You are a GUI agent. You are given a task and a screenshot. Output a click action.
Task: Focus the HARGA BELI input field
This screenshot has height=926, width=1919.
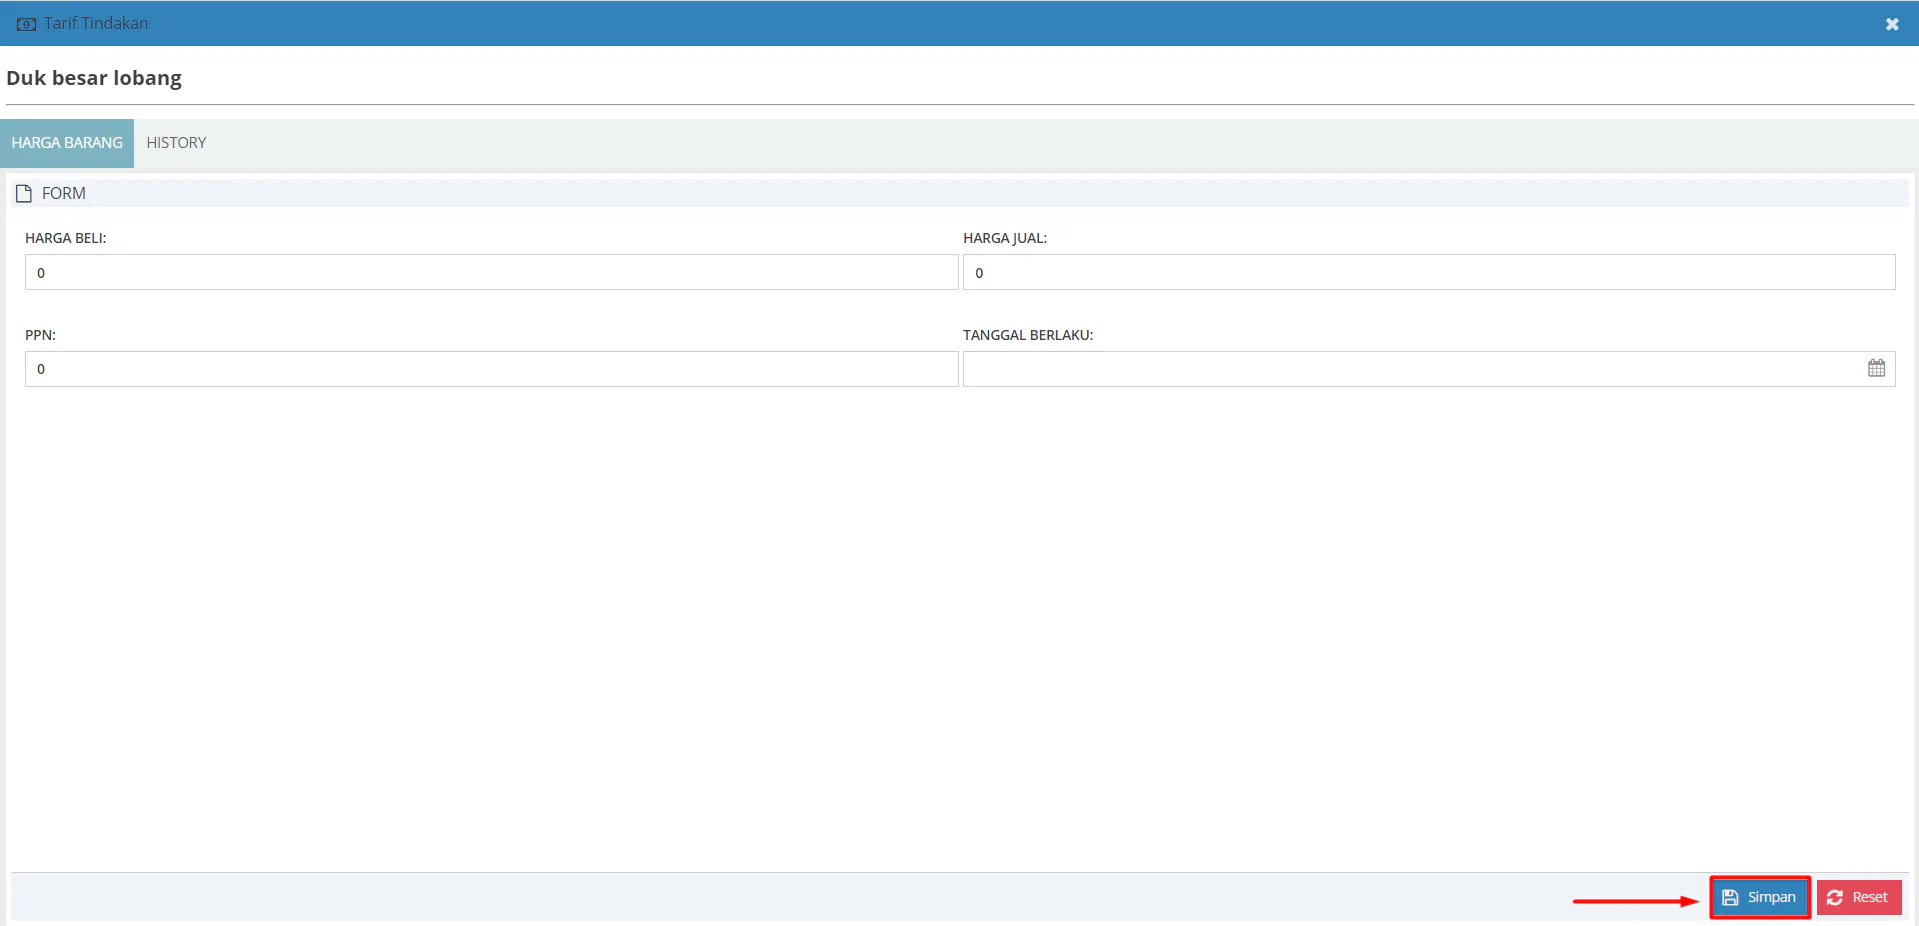coord(491,272)
